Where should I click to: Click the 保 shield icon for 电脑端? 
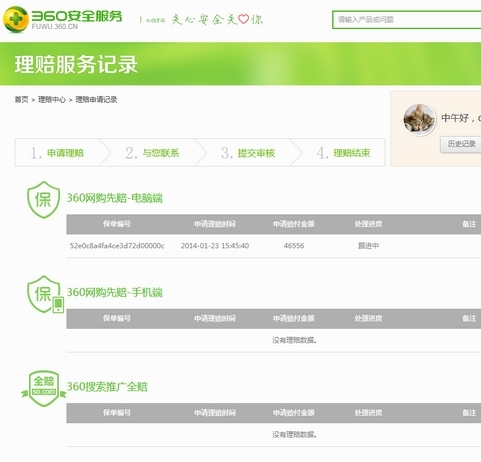[x=43, y=200]
